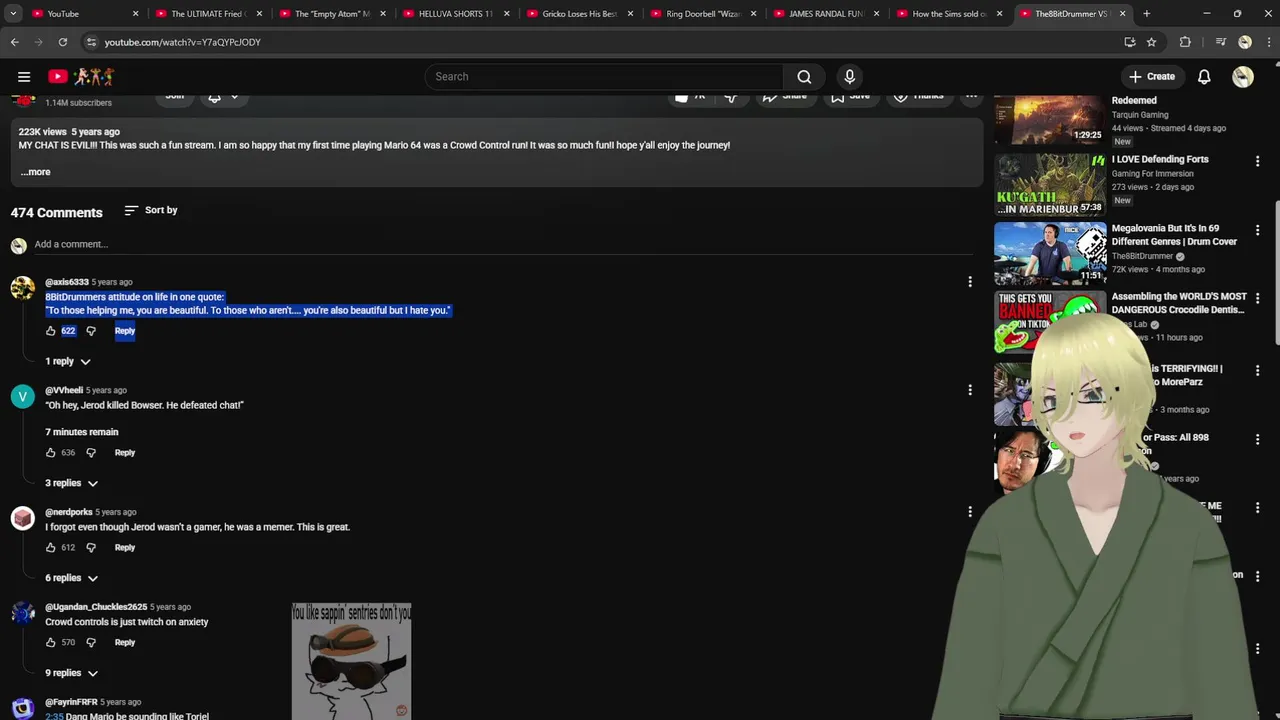Viewport: 1280px width, 720px height.
Task: Bookmark this page with the star icon
Action: click(1151, 42)
